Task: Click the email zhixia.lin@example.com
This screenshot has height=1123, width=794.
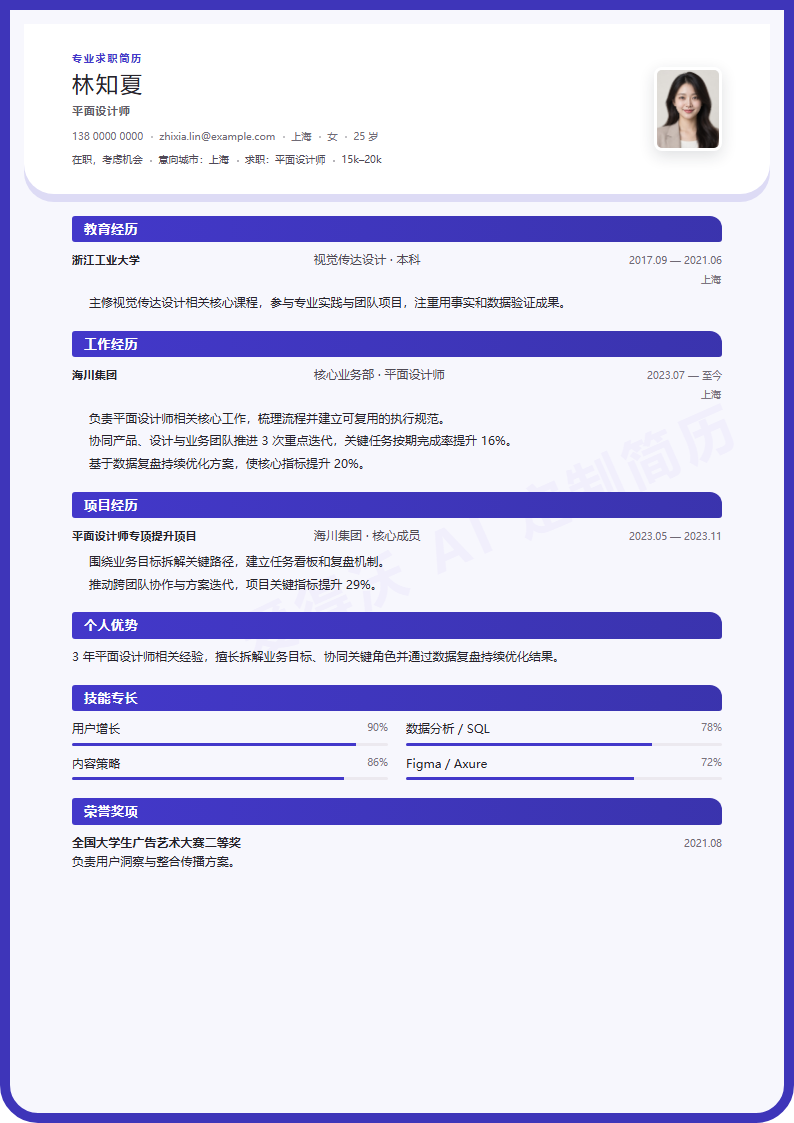Action: click(217, 136)
